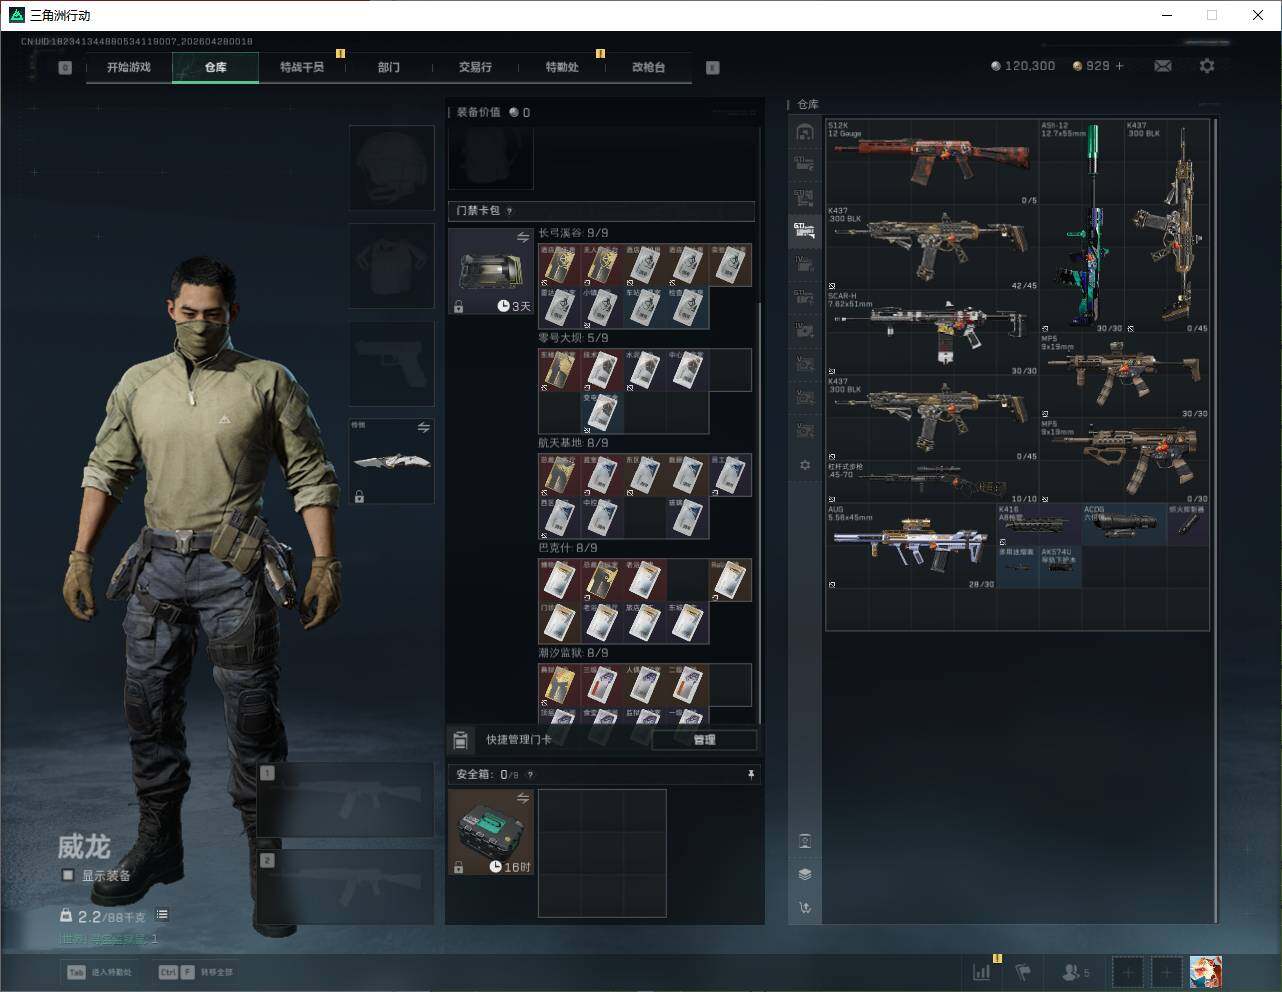This screenshot has height=992, width=1282.
Task: Click the 转移全部 shortcut button
Action: pos(196,972)
